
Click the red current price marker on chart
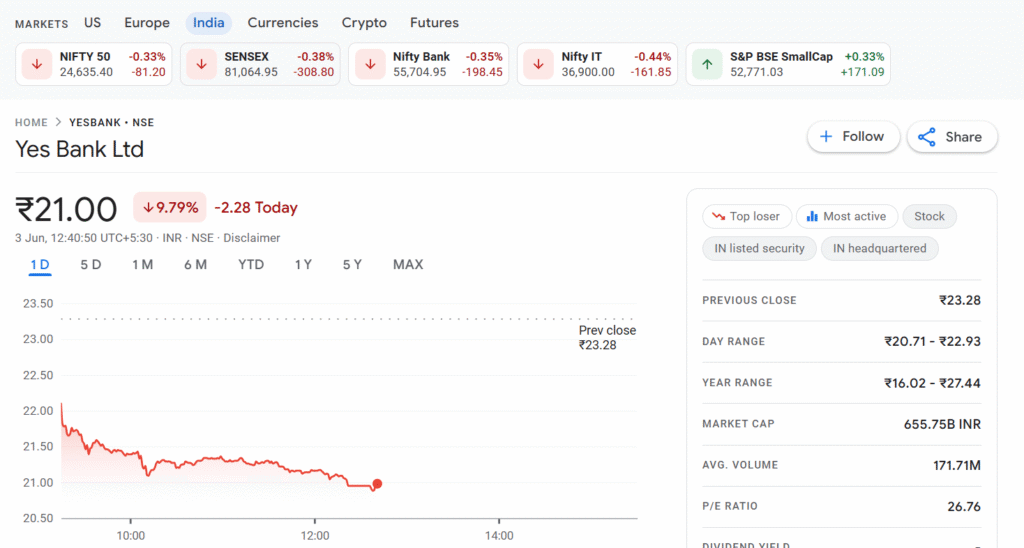coord(377,484)
